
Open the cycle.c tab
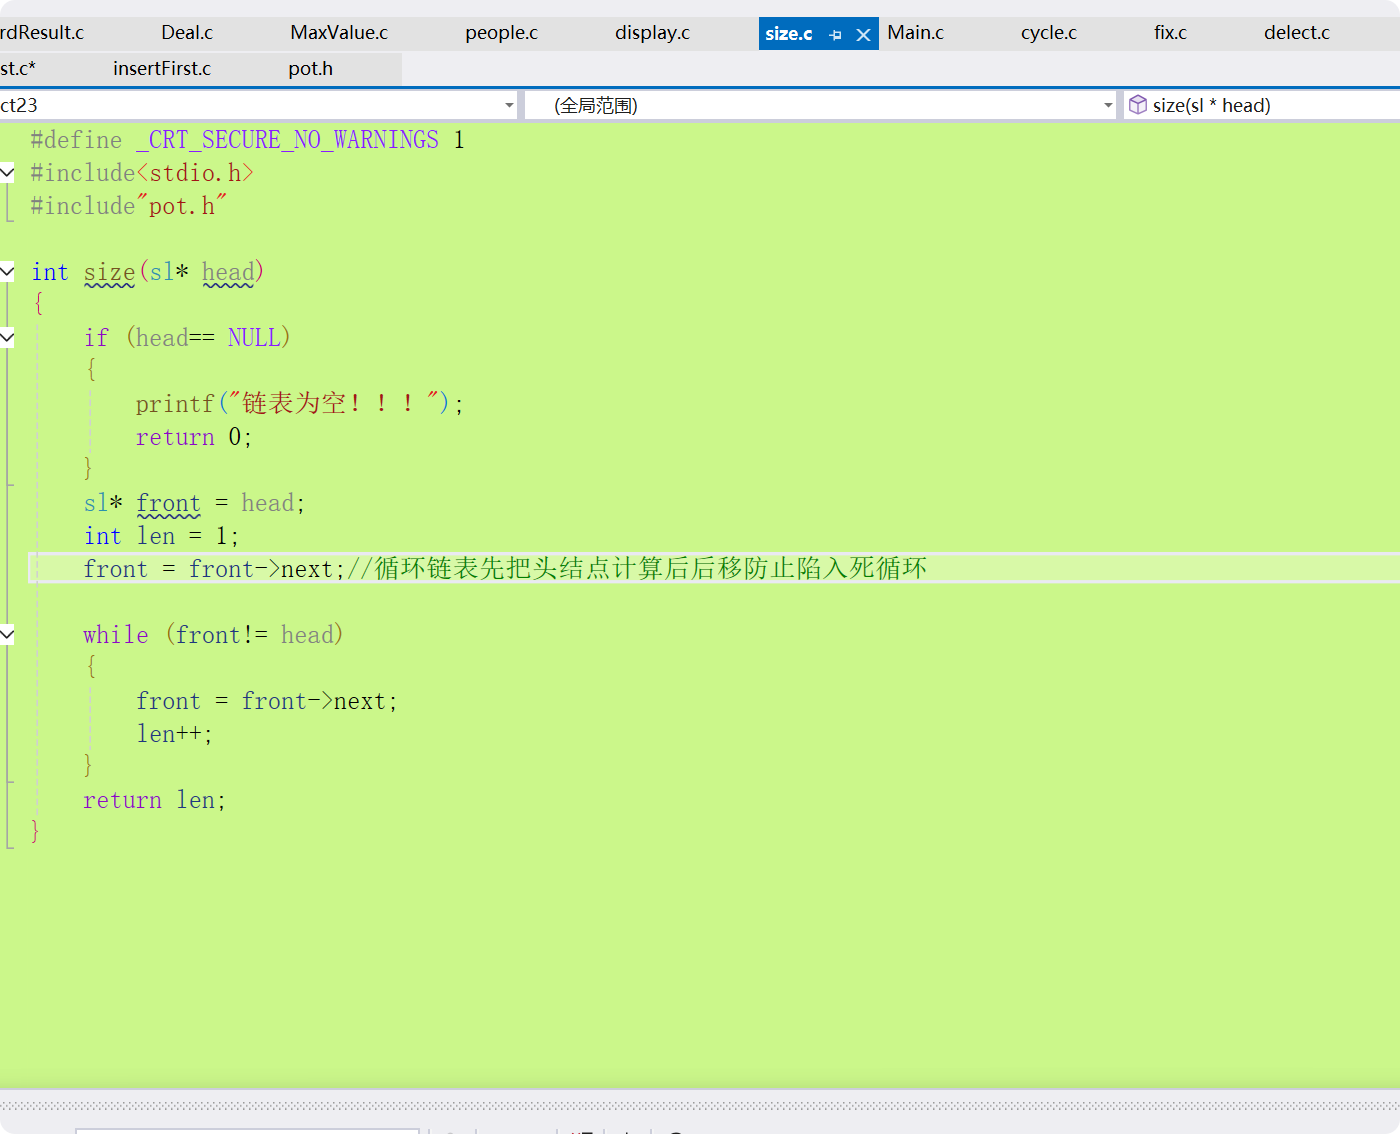[1048, 33]
